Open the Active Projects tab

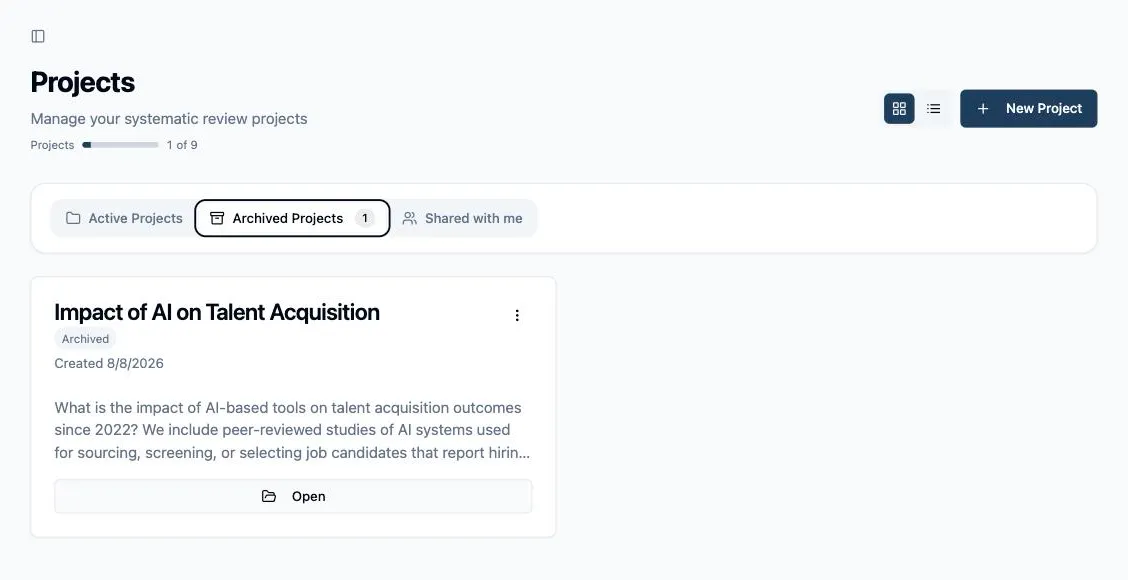click(124, 218)
